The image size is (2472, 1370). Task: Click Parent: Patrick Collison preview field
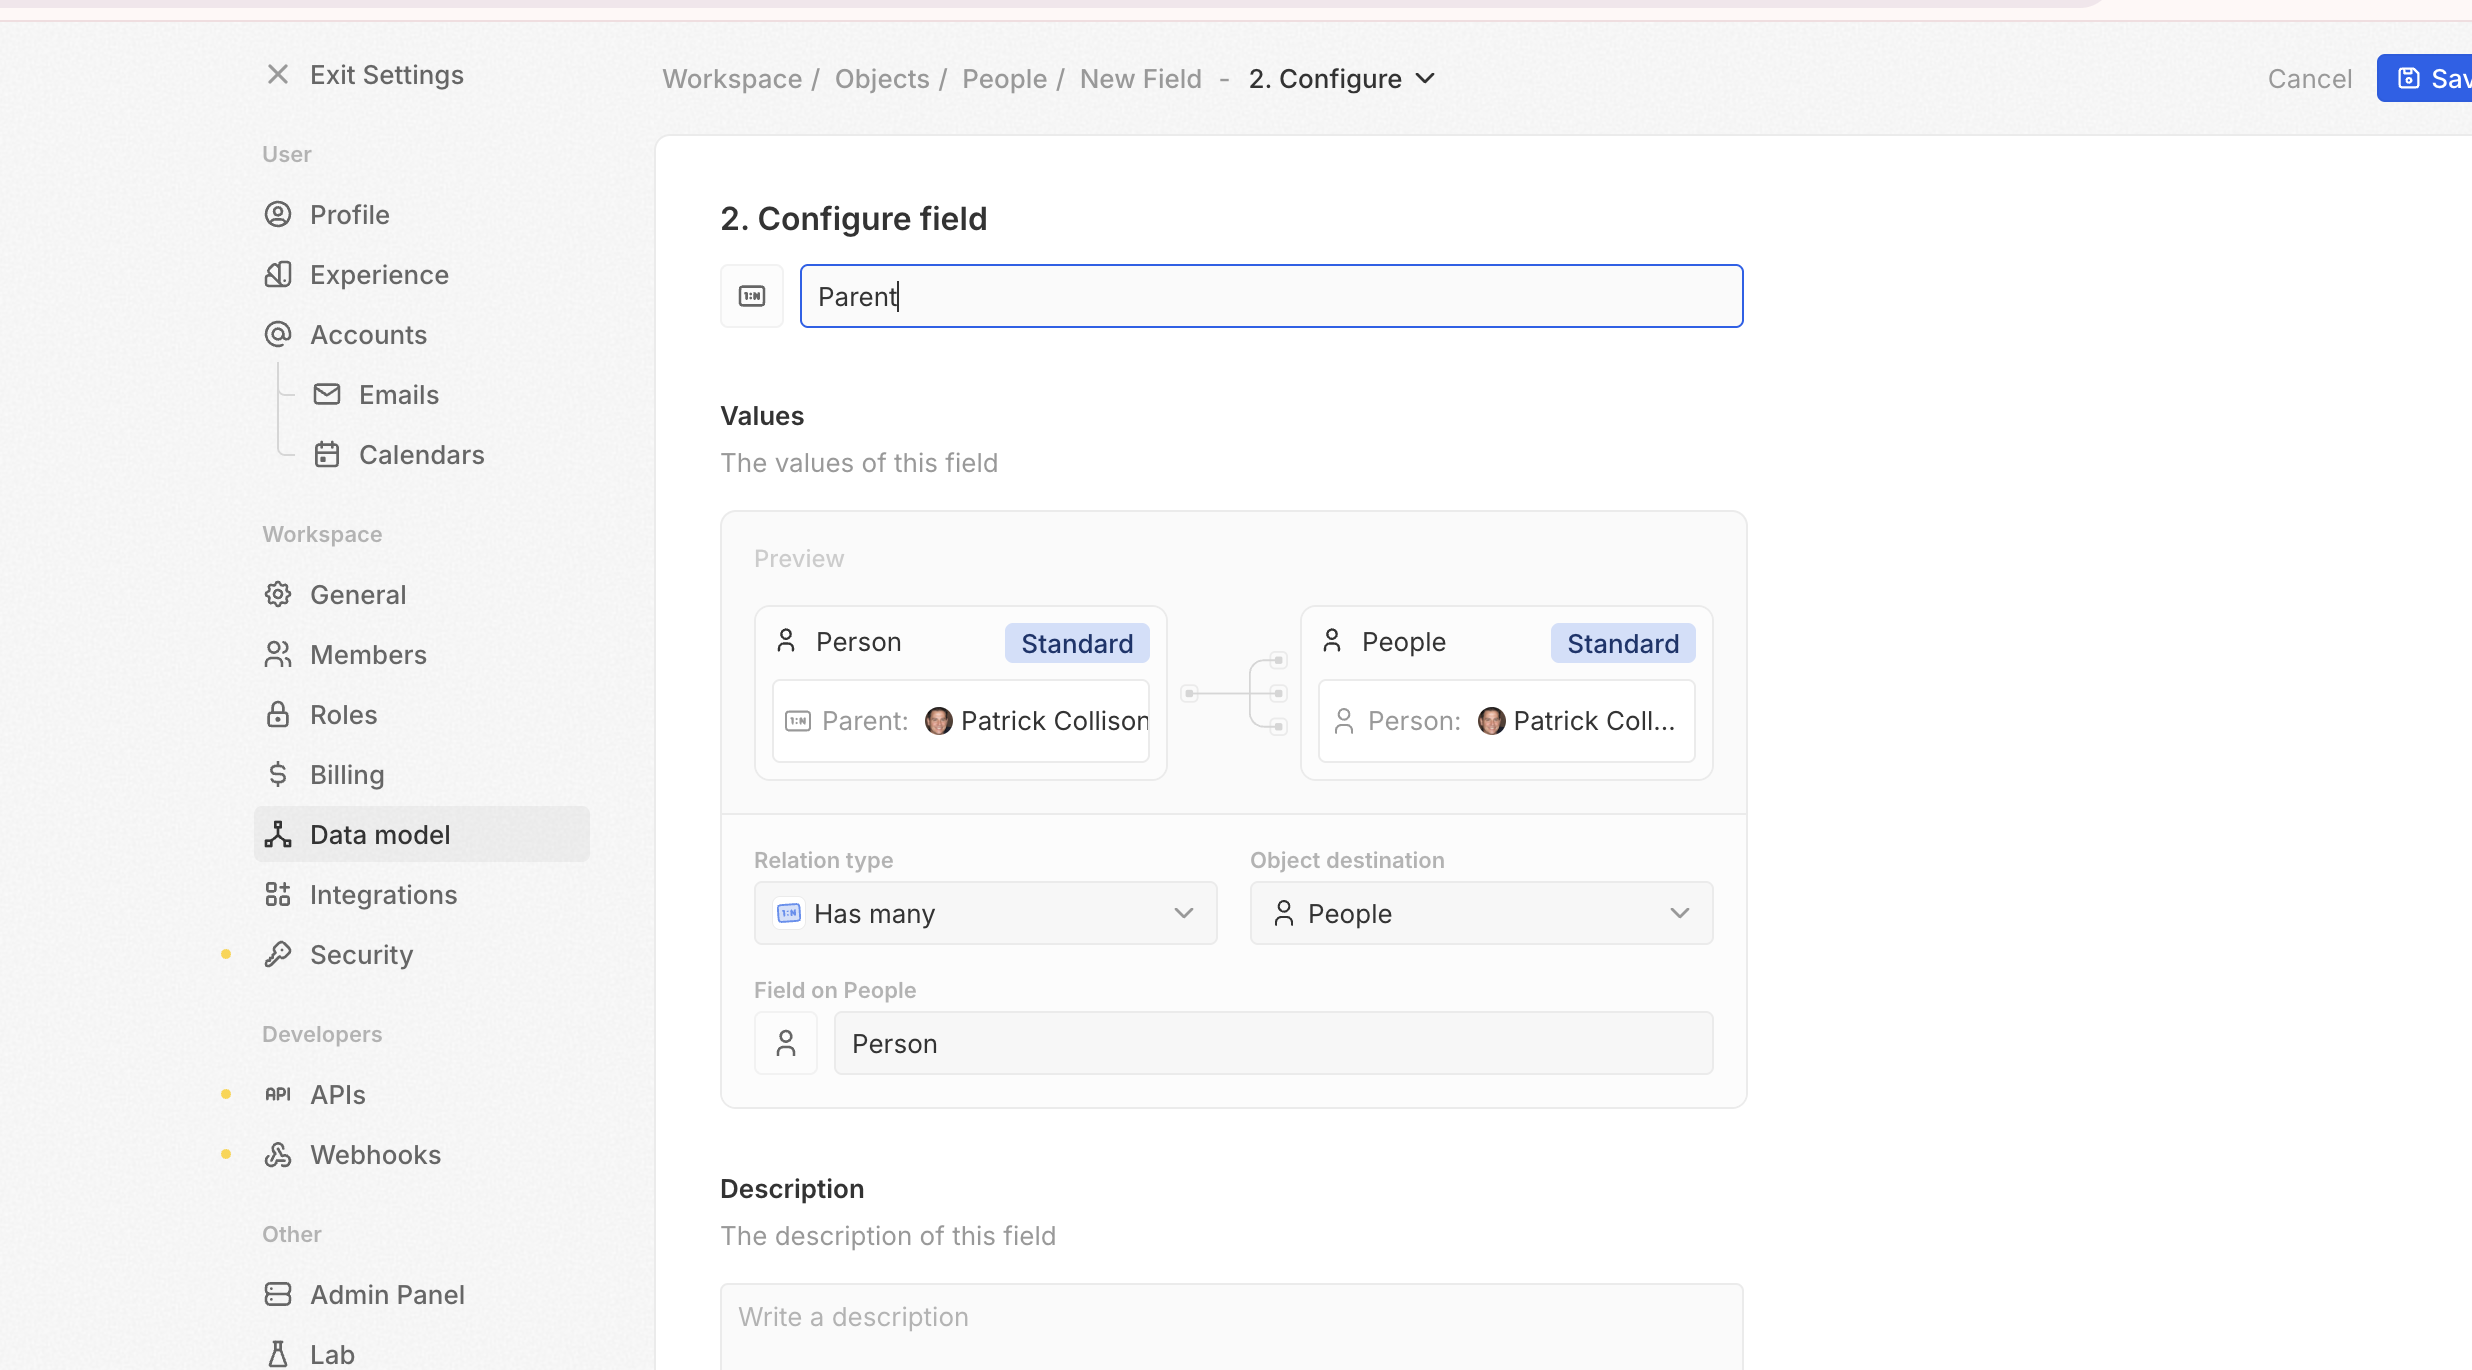pos(961,721)
